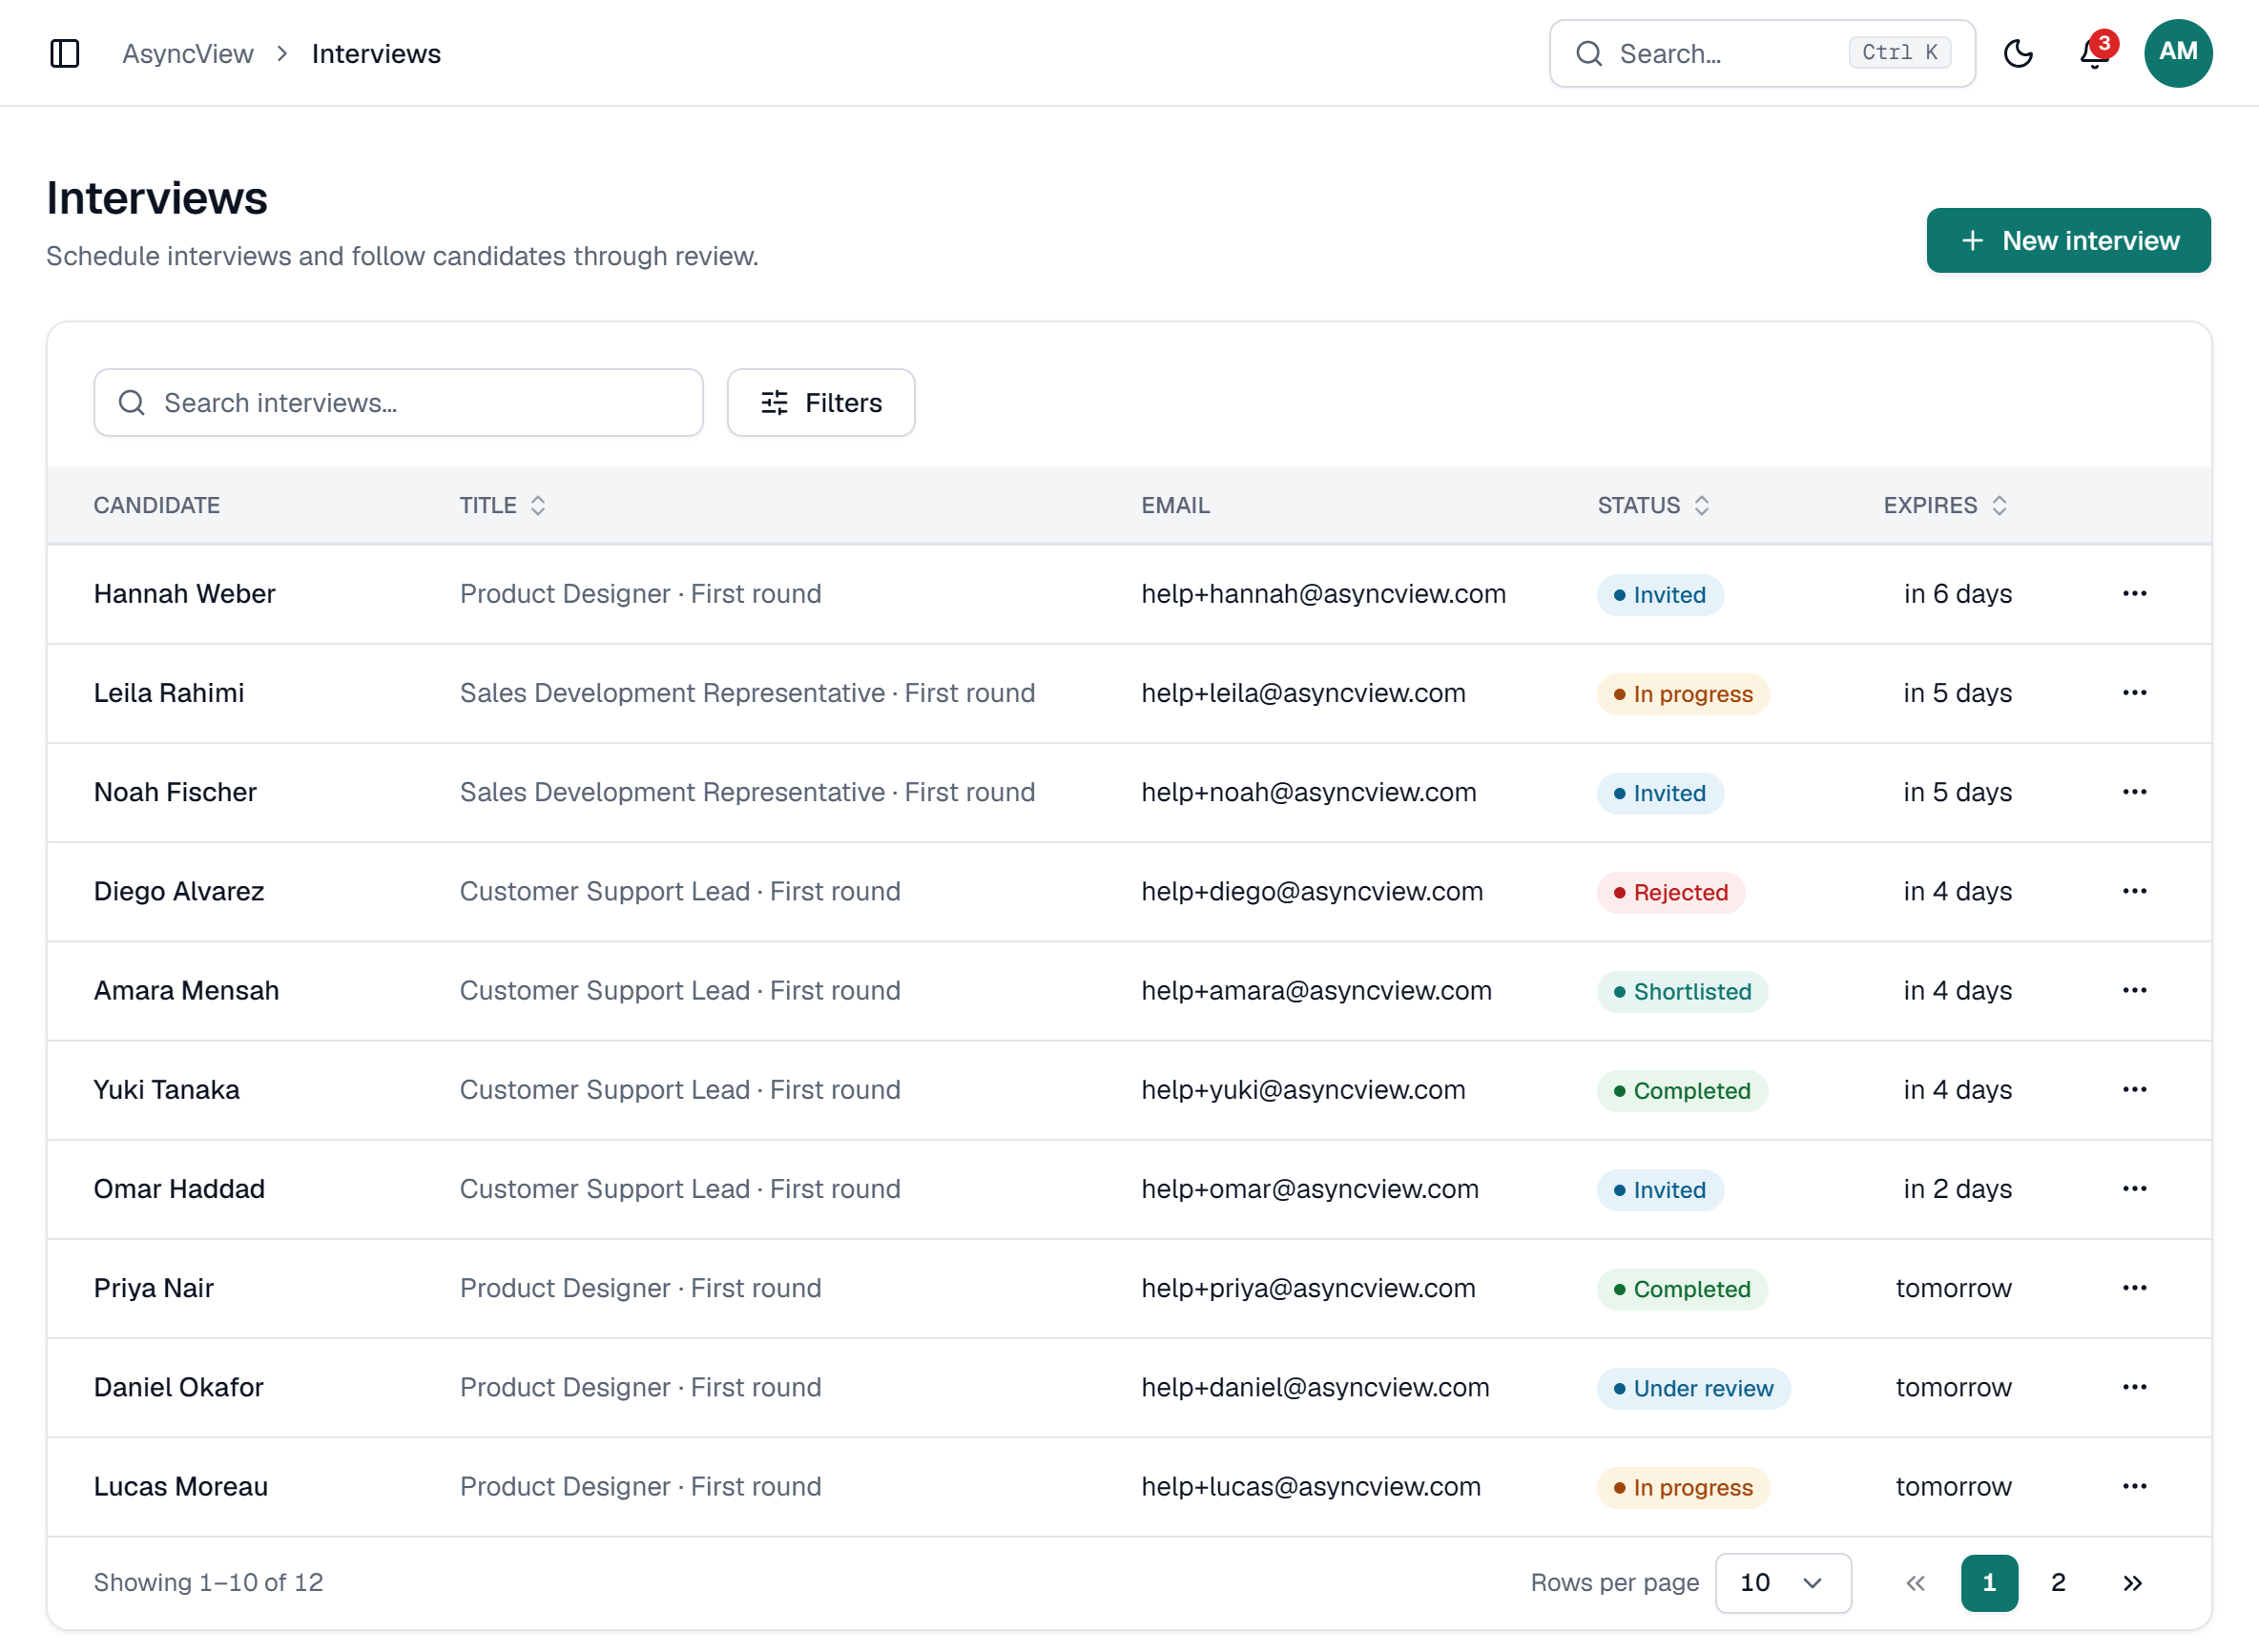Open row actions for Lucas Moreau

(2134, 1486)
